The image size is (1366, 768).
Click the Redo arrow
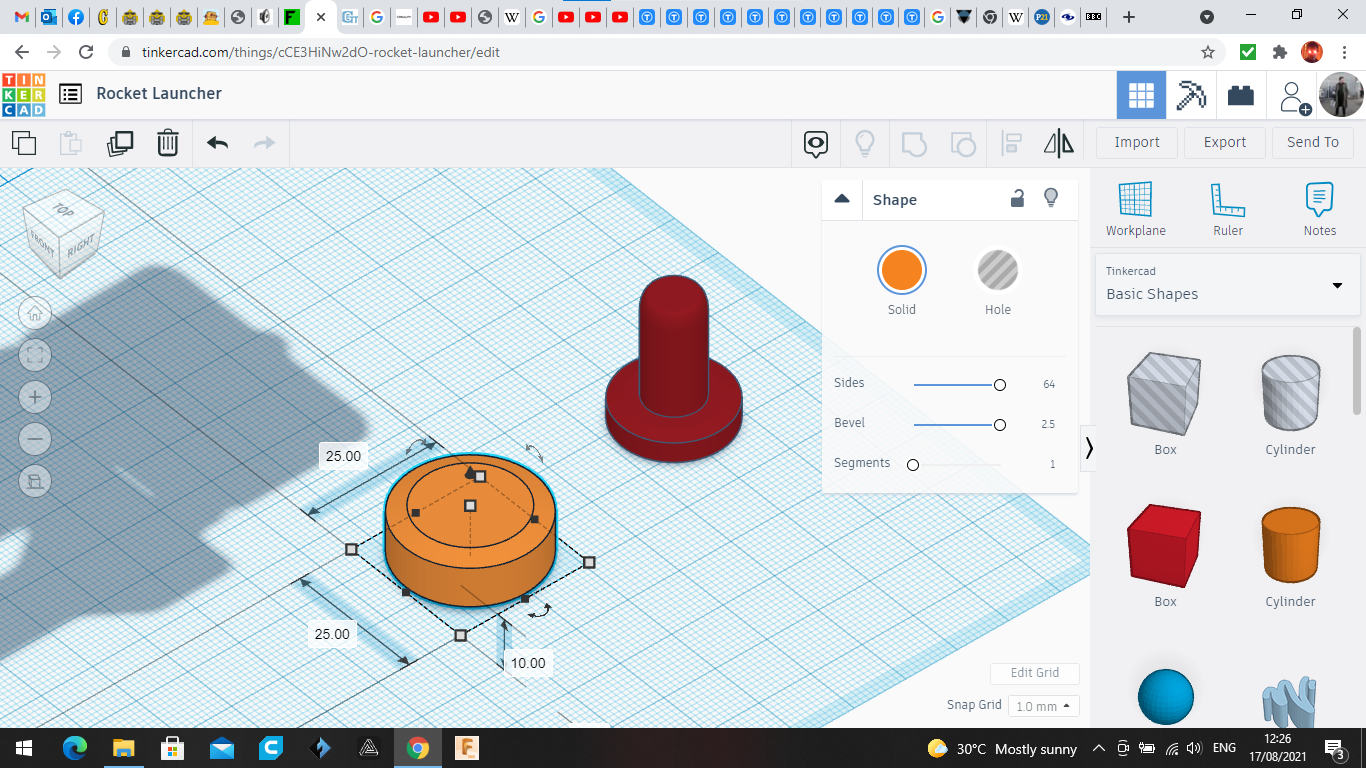coord(265,143)
